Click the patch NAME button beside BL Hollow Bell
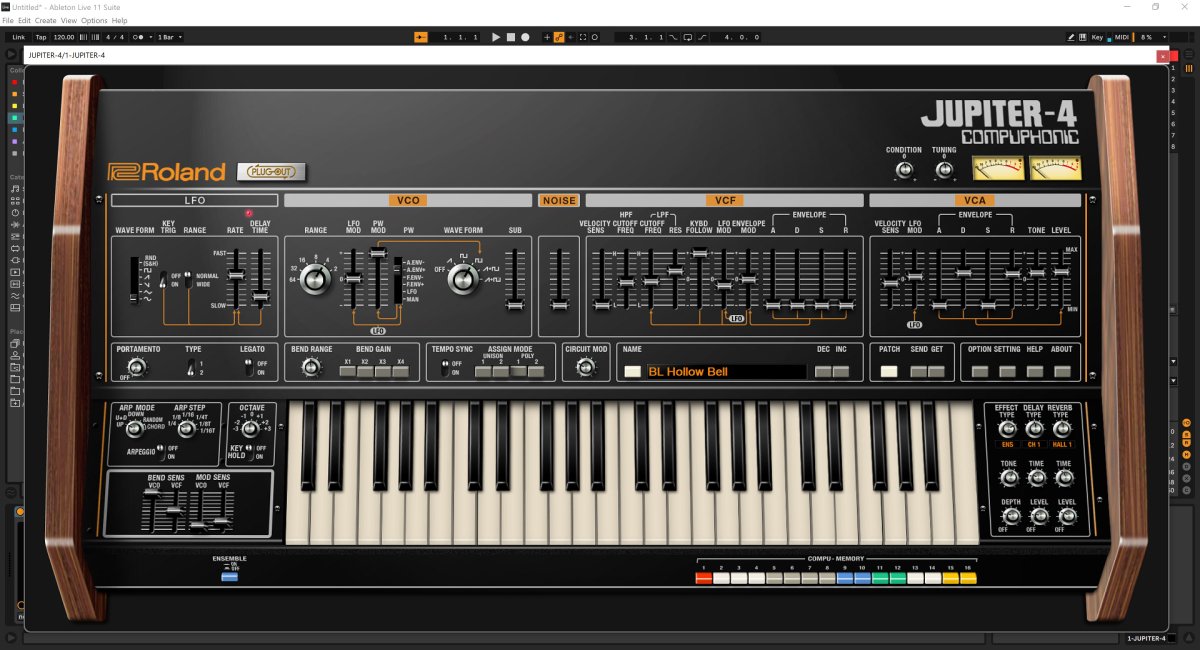This screenshot has width=1200, height=650. coord(632,371)
